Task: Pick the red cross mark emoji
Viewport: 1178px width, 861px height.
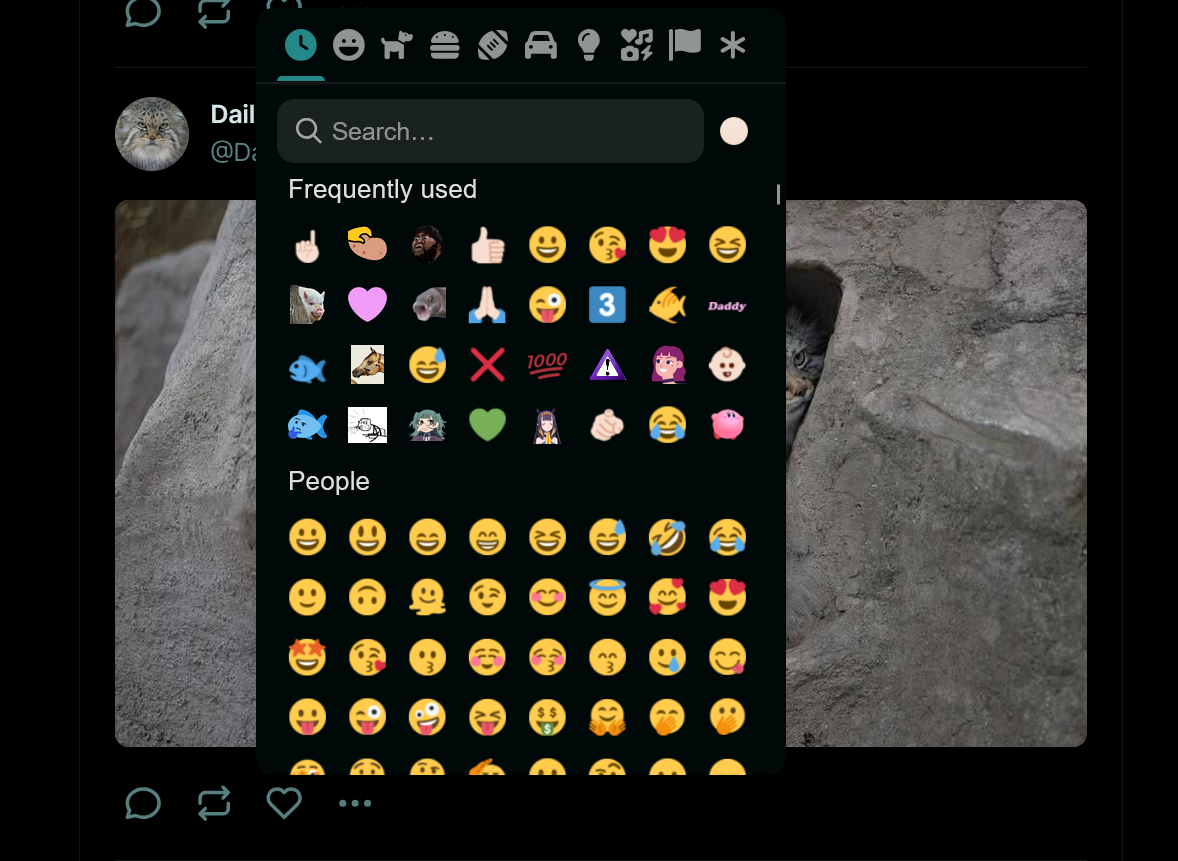Action: click(487, 365)
